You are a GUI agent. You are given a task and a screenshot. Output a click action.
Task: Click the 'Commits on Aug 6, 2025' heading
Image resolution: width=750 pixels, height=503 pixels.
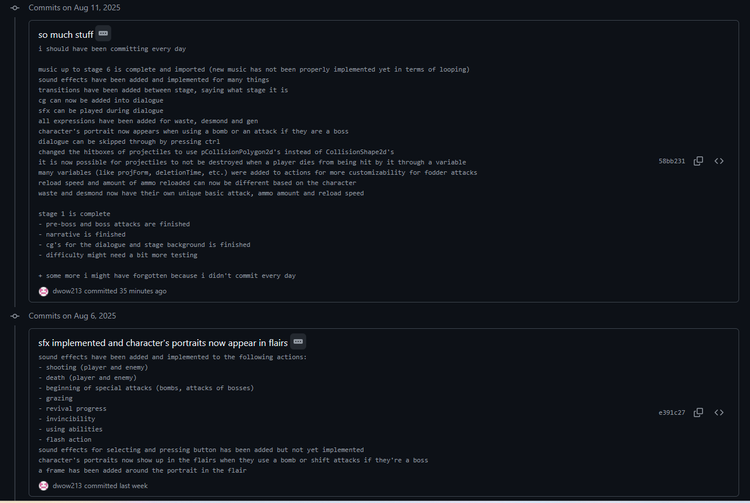[x=72, y=316]
